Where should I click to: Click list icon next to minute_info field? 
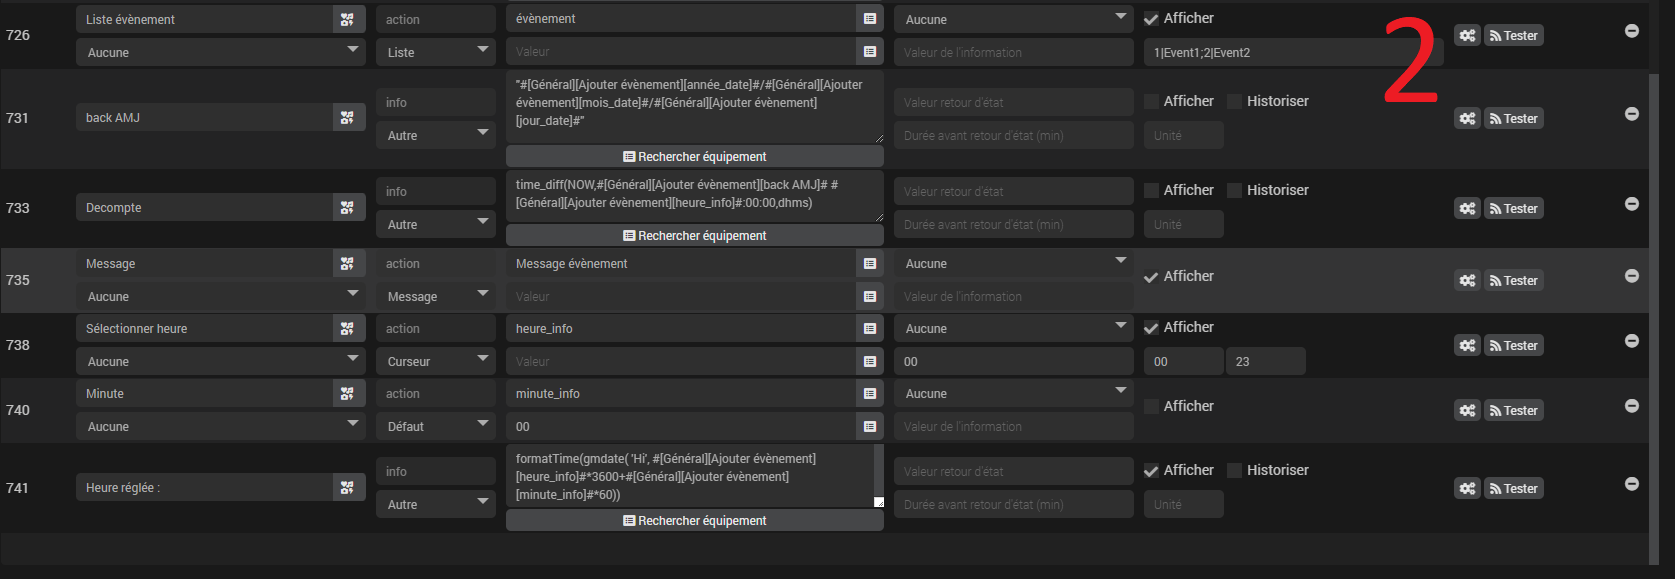click(870, 394)
